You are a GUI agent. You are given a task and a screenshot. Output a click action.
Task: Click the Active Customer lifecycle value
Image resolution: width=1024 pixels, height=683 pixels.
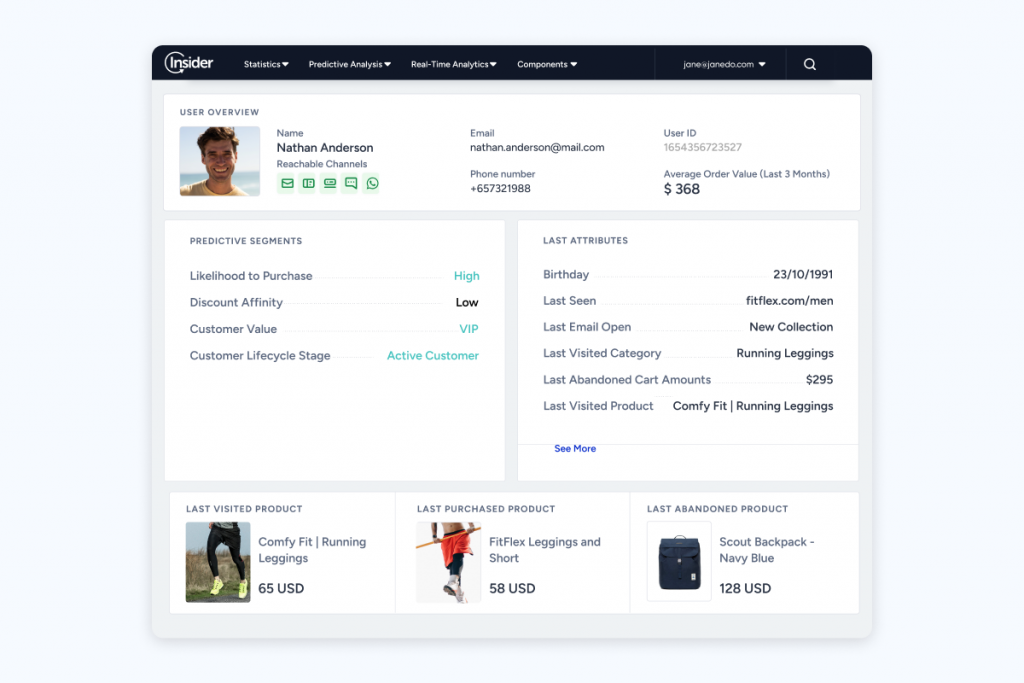[x=432, y=356]
